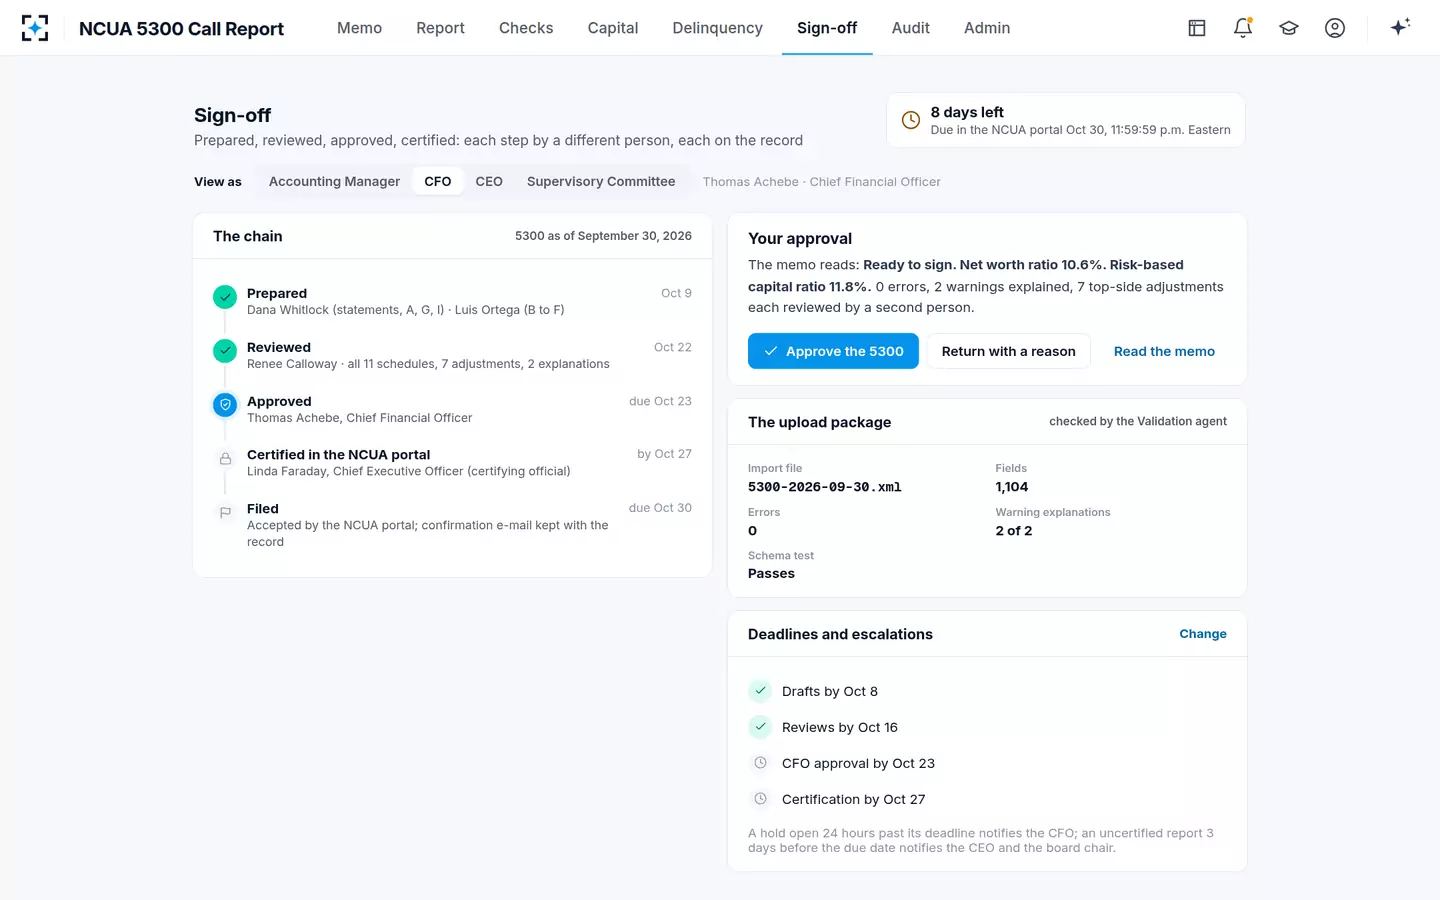Click Return with a reason button
The image size is (1440, 900).
pyautogui.click(x=1008, y=351)
